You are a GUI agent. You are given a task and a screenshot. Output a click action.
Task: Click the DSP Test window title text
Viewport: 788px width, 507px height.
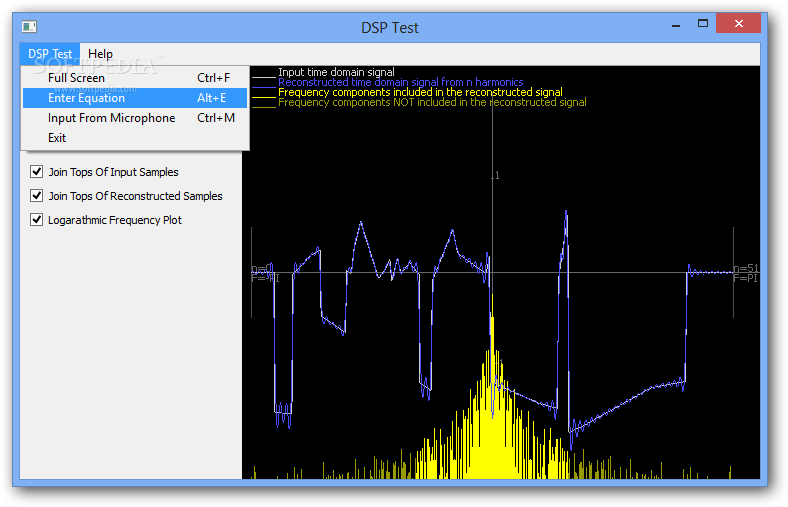(x=390, y=27)
